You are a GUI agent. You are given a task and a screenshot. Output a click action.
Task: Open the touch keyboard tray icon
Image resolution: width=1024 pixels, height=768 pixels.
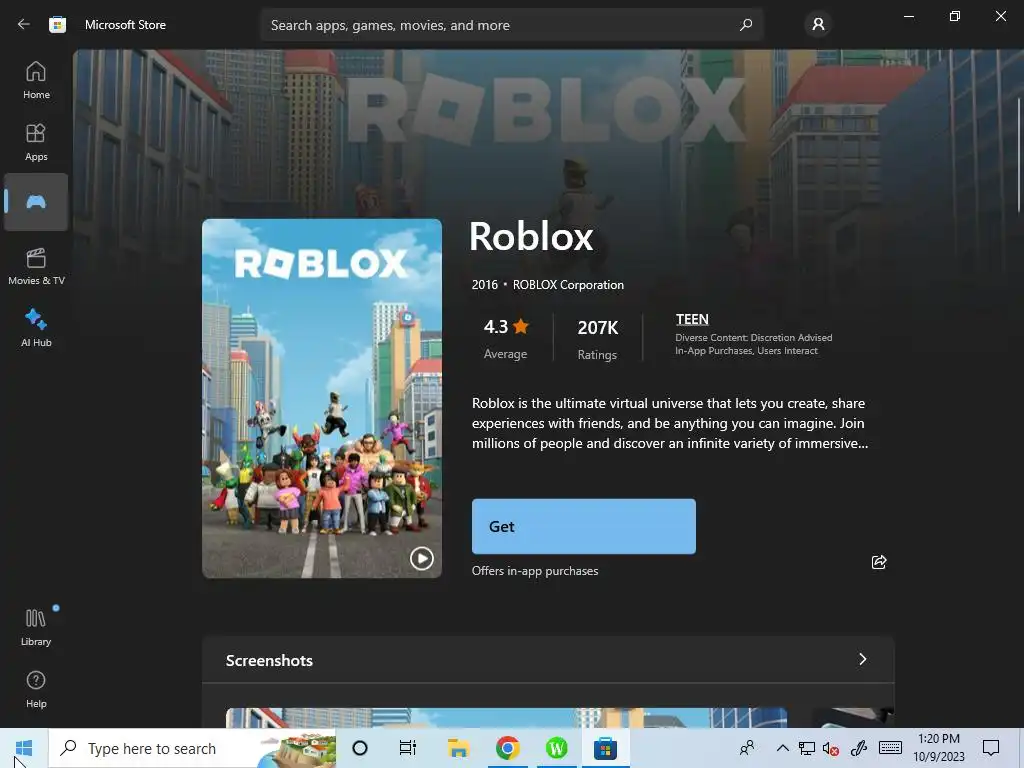[890, 748]
